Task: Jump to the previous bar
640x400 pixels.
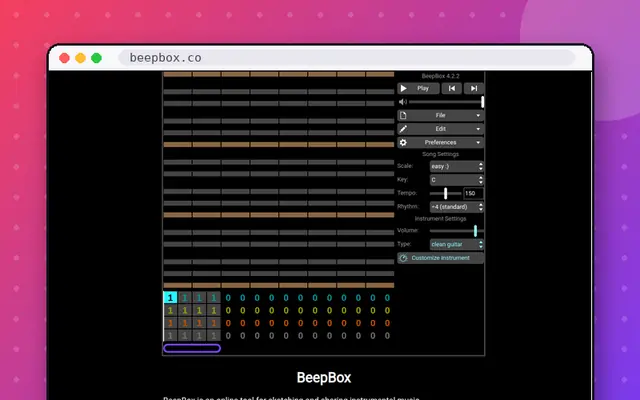Action: click(x=452, y=88)
